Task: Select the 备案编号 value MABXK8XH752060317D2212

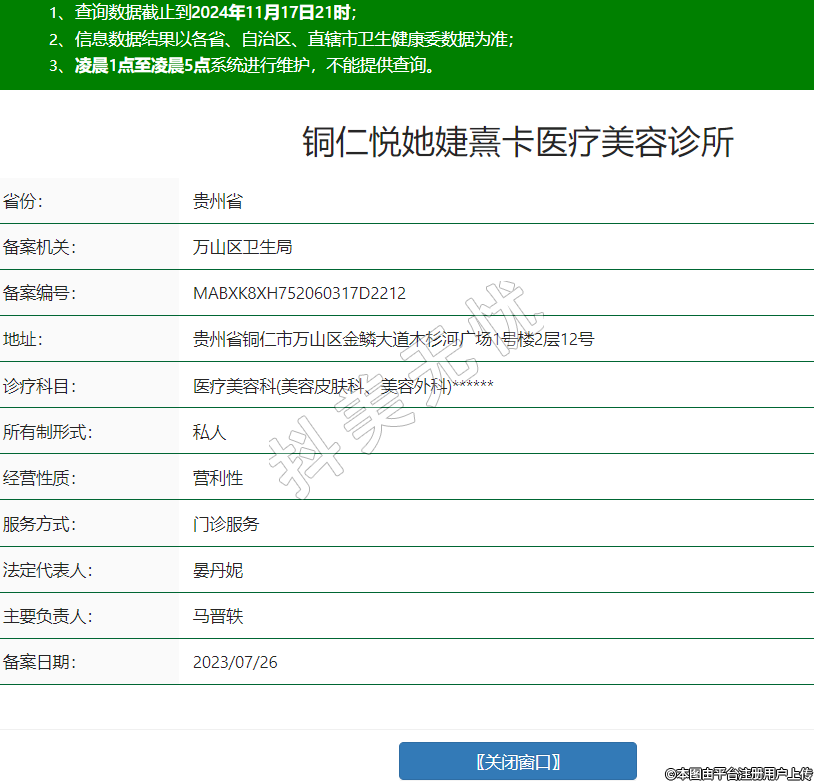Action: (299, 294)
